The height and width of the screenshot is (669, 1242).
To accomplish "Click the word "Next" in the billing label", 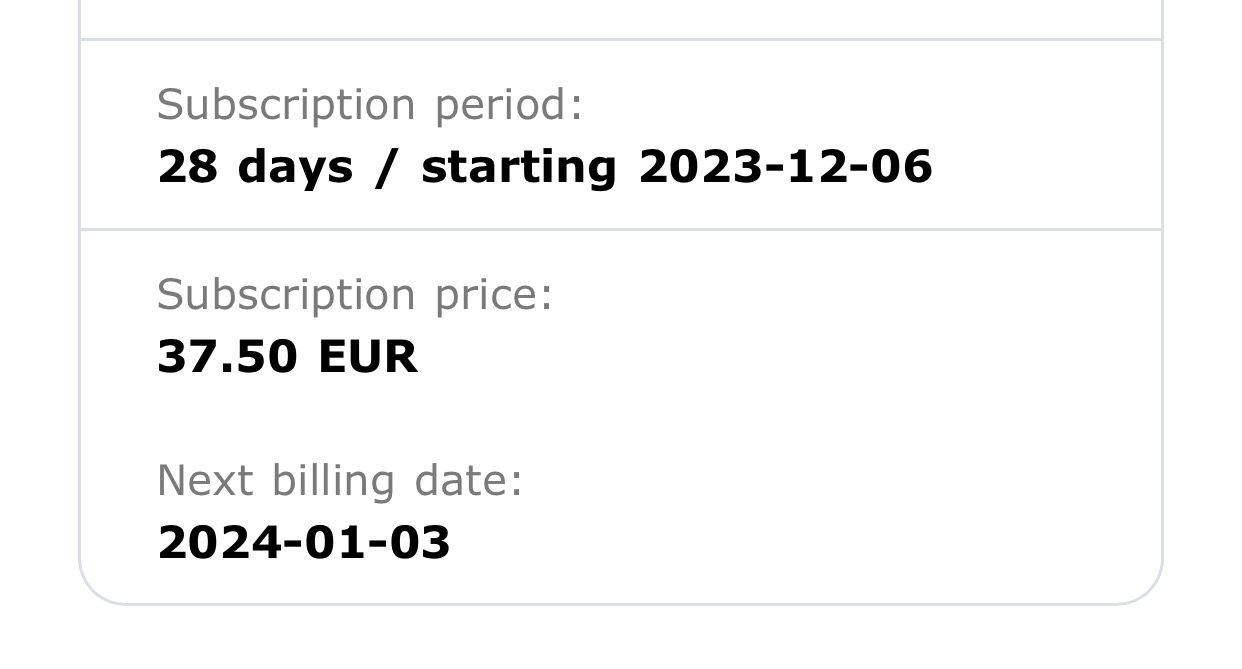I will click(x=204, y=481).
